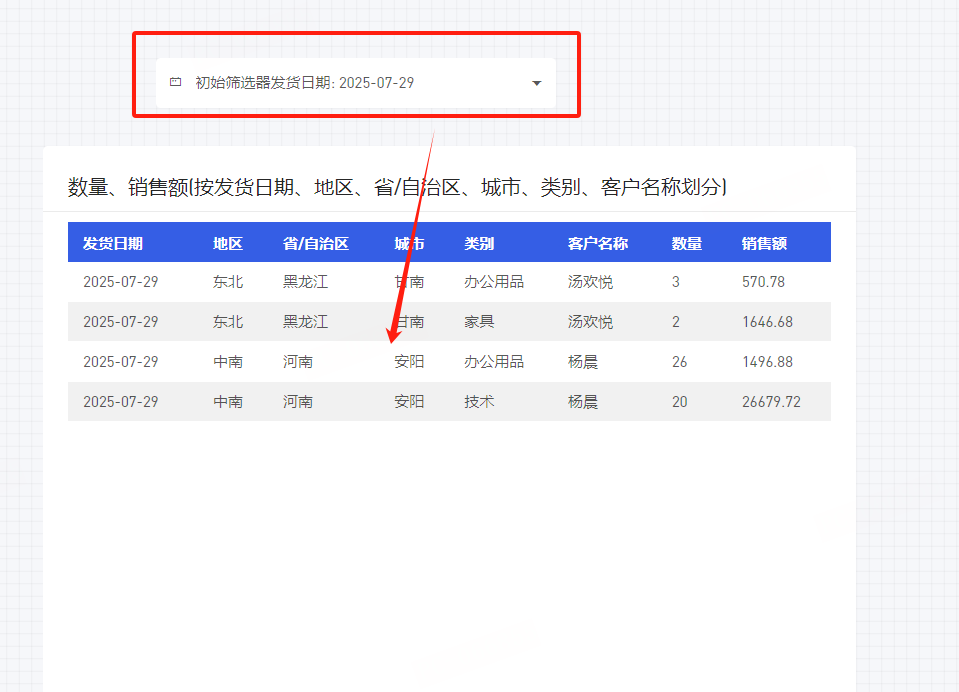This screenshot has width=959, height=692.
Task: Select the 1646.68 sales amount cell
Action: click(767, 322)
